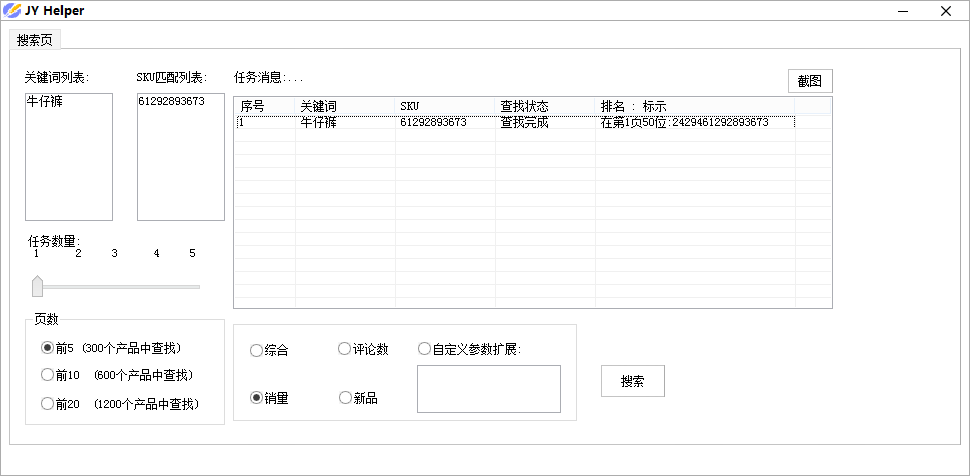Click the 关键词 column header

click(345, 106)
